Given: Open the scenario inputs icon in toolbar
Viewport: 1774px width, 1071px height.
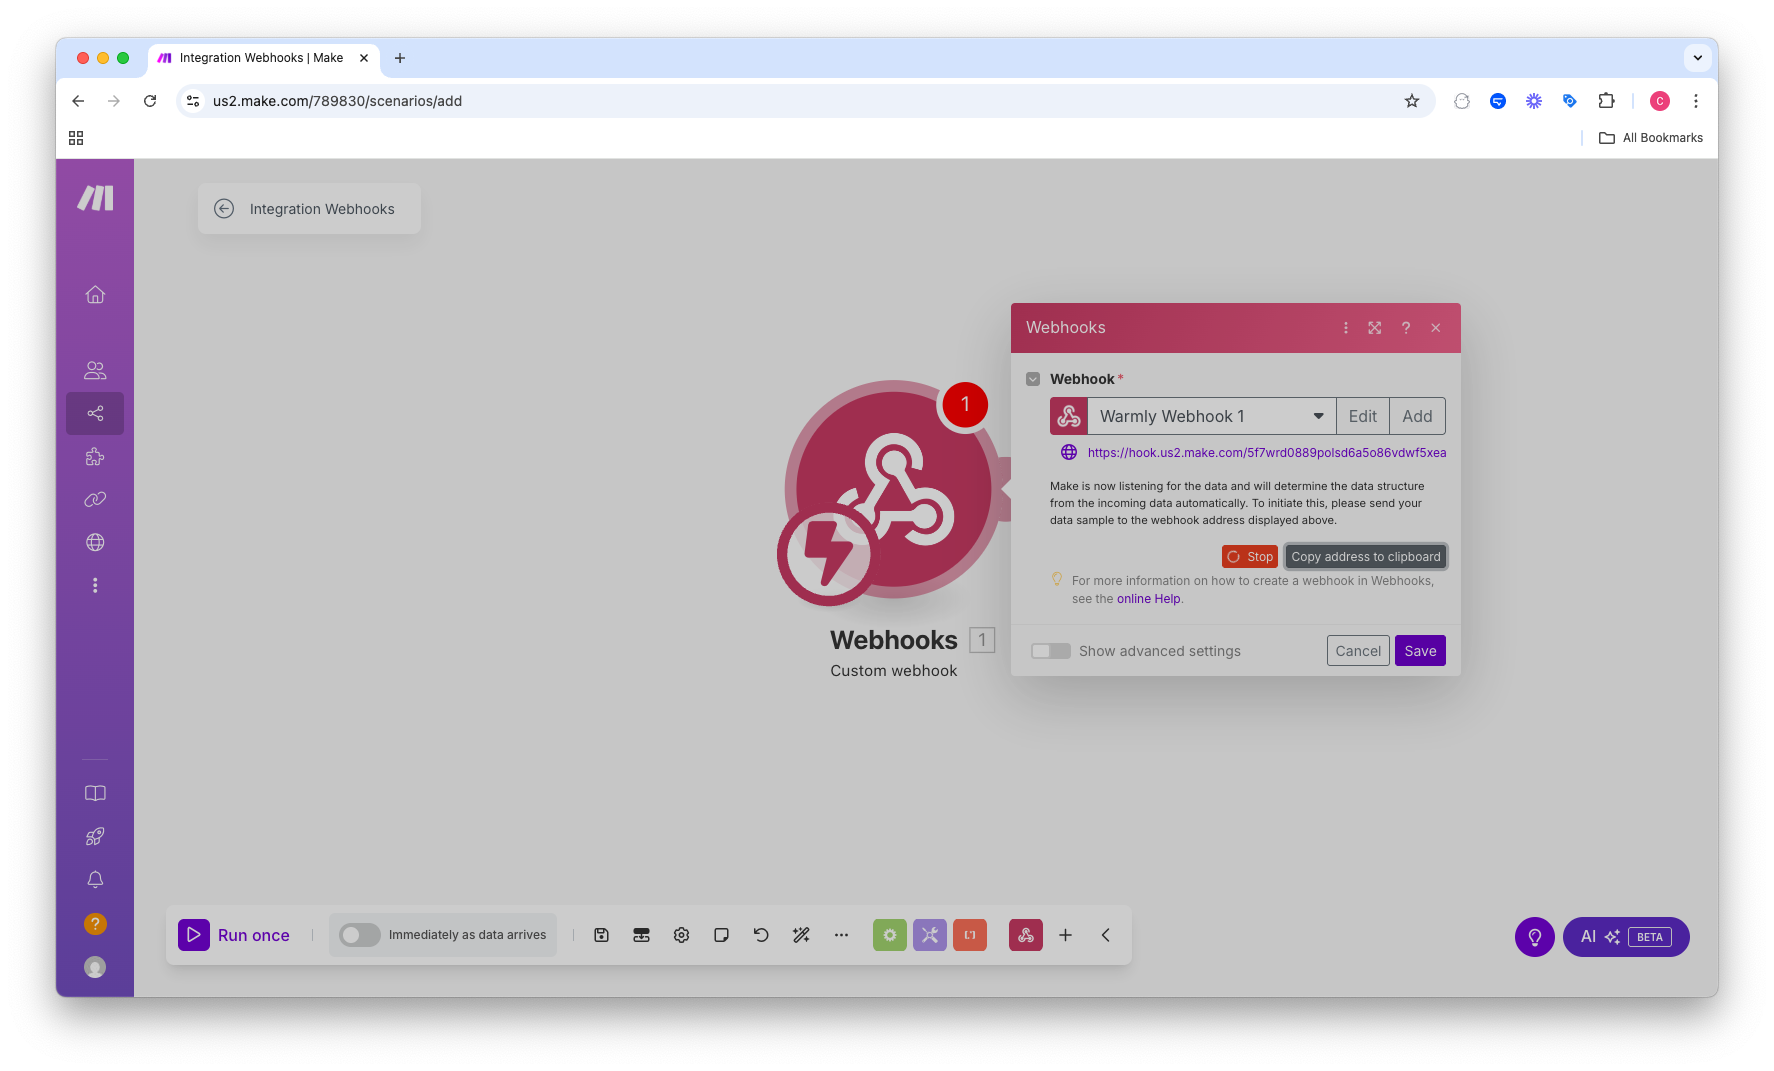Looking at the screenshot, I should click(641, 935).
